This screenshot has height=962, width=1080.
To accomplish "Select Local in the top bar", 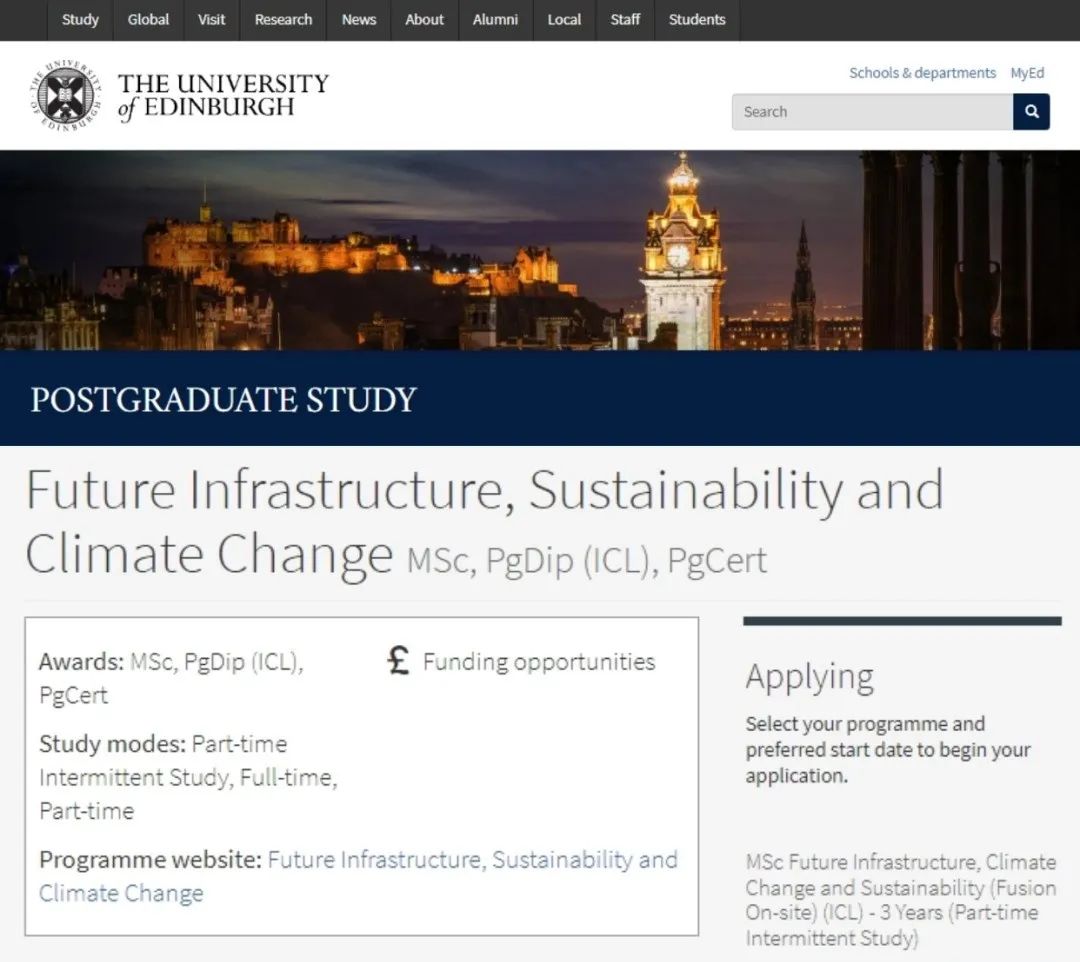I will 564,20.
